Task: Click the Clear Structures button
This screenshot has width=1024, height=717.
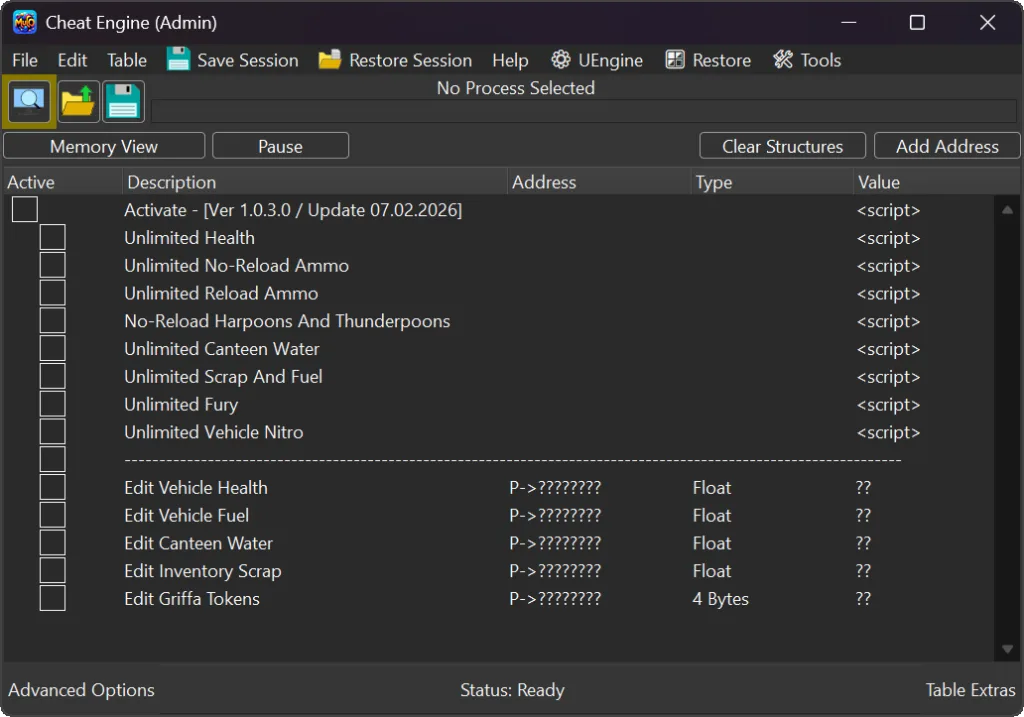Action: [782, 146]
